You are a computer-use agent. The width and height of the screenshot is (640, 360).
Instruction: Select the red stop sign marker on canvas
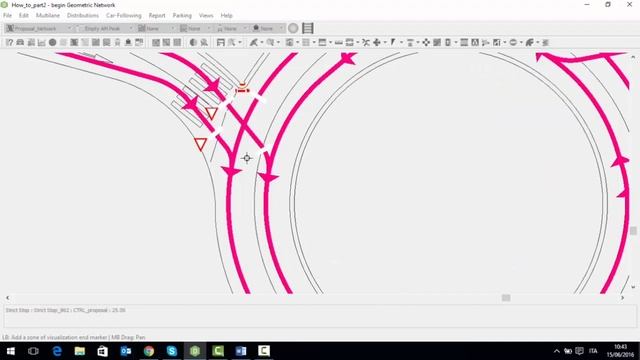coord(242,88)
